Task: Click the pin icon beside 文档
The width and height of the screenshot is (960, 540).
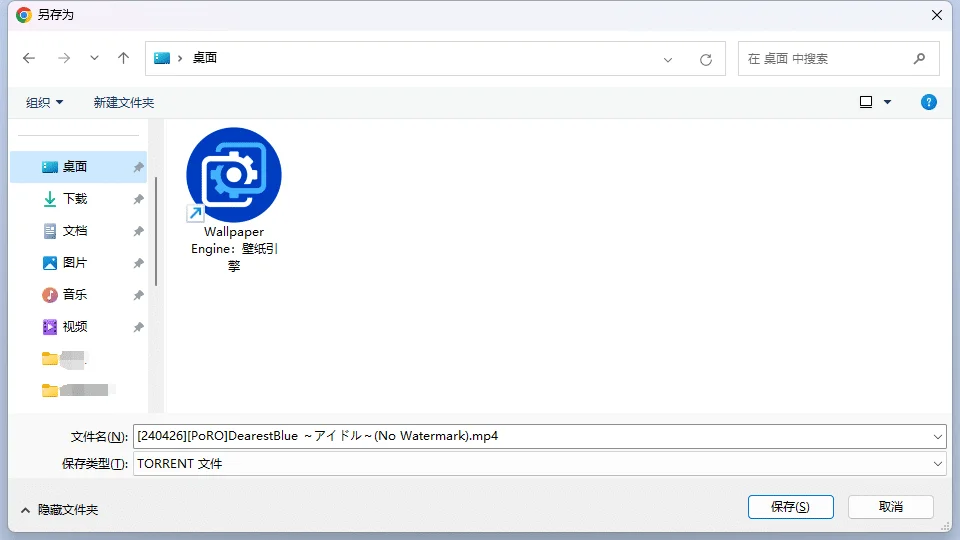Action: point(138,231)
